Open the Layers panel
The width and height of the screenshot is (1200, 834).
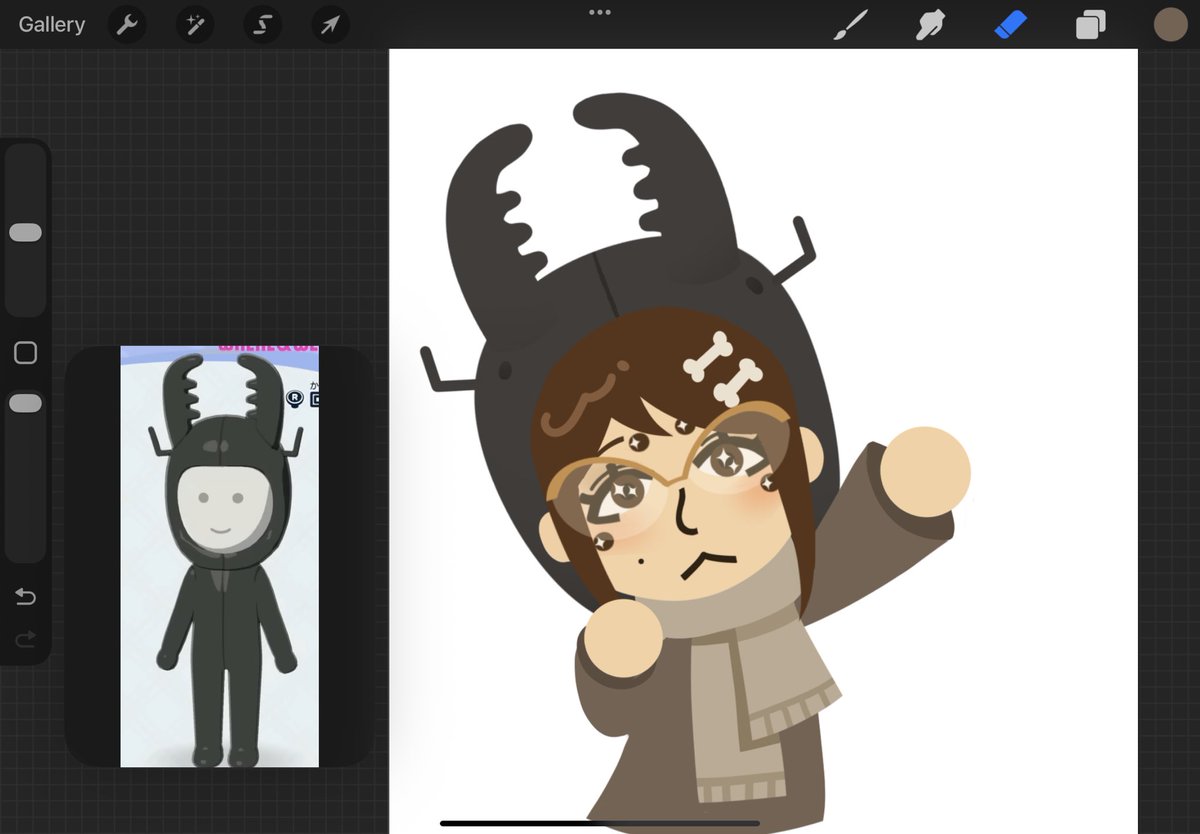pos(1091,25)
